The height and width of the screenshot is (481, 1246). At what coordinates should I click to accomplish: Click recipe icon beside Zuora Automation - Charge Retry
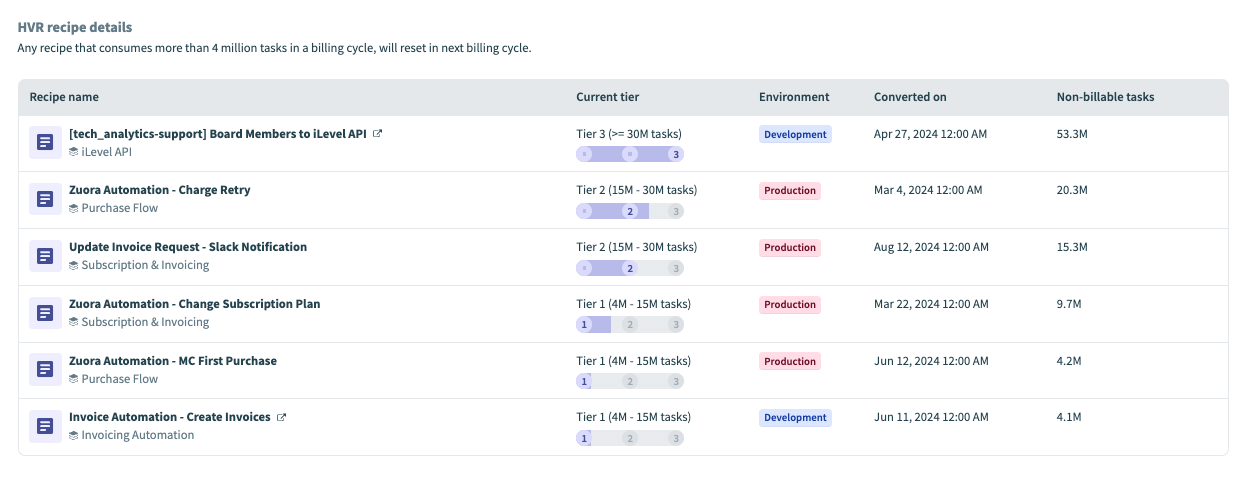pyautogui.click(x=44, y=199)
